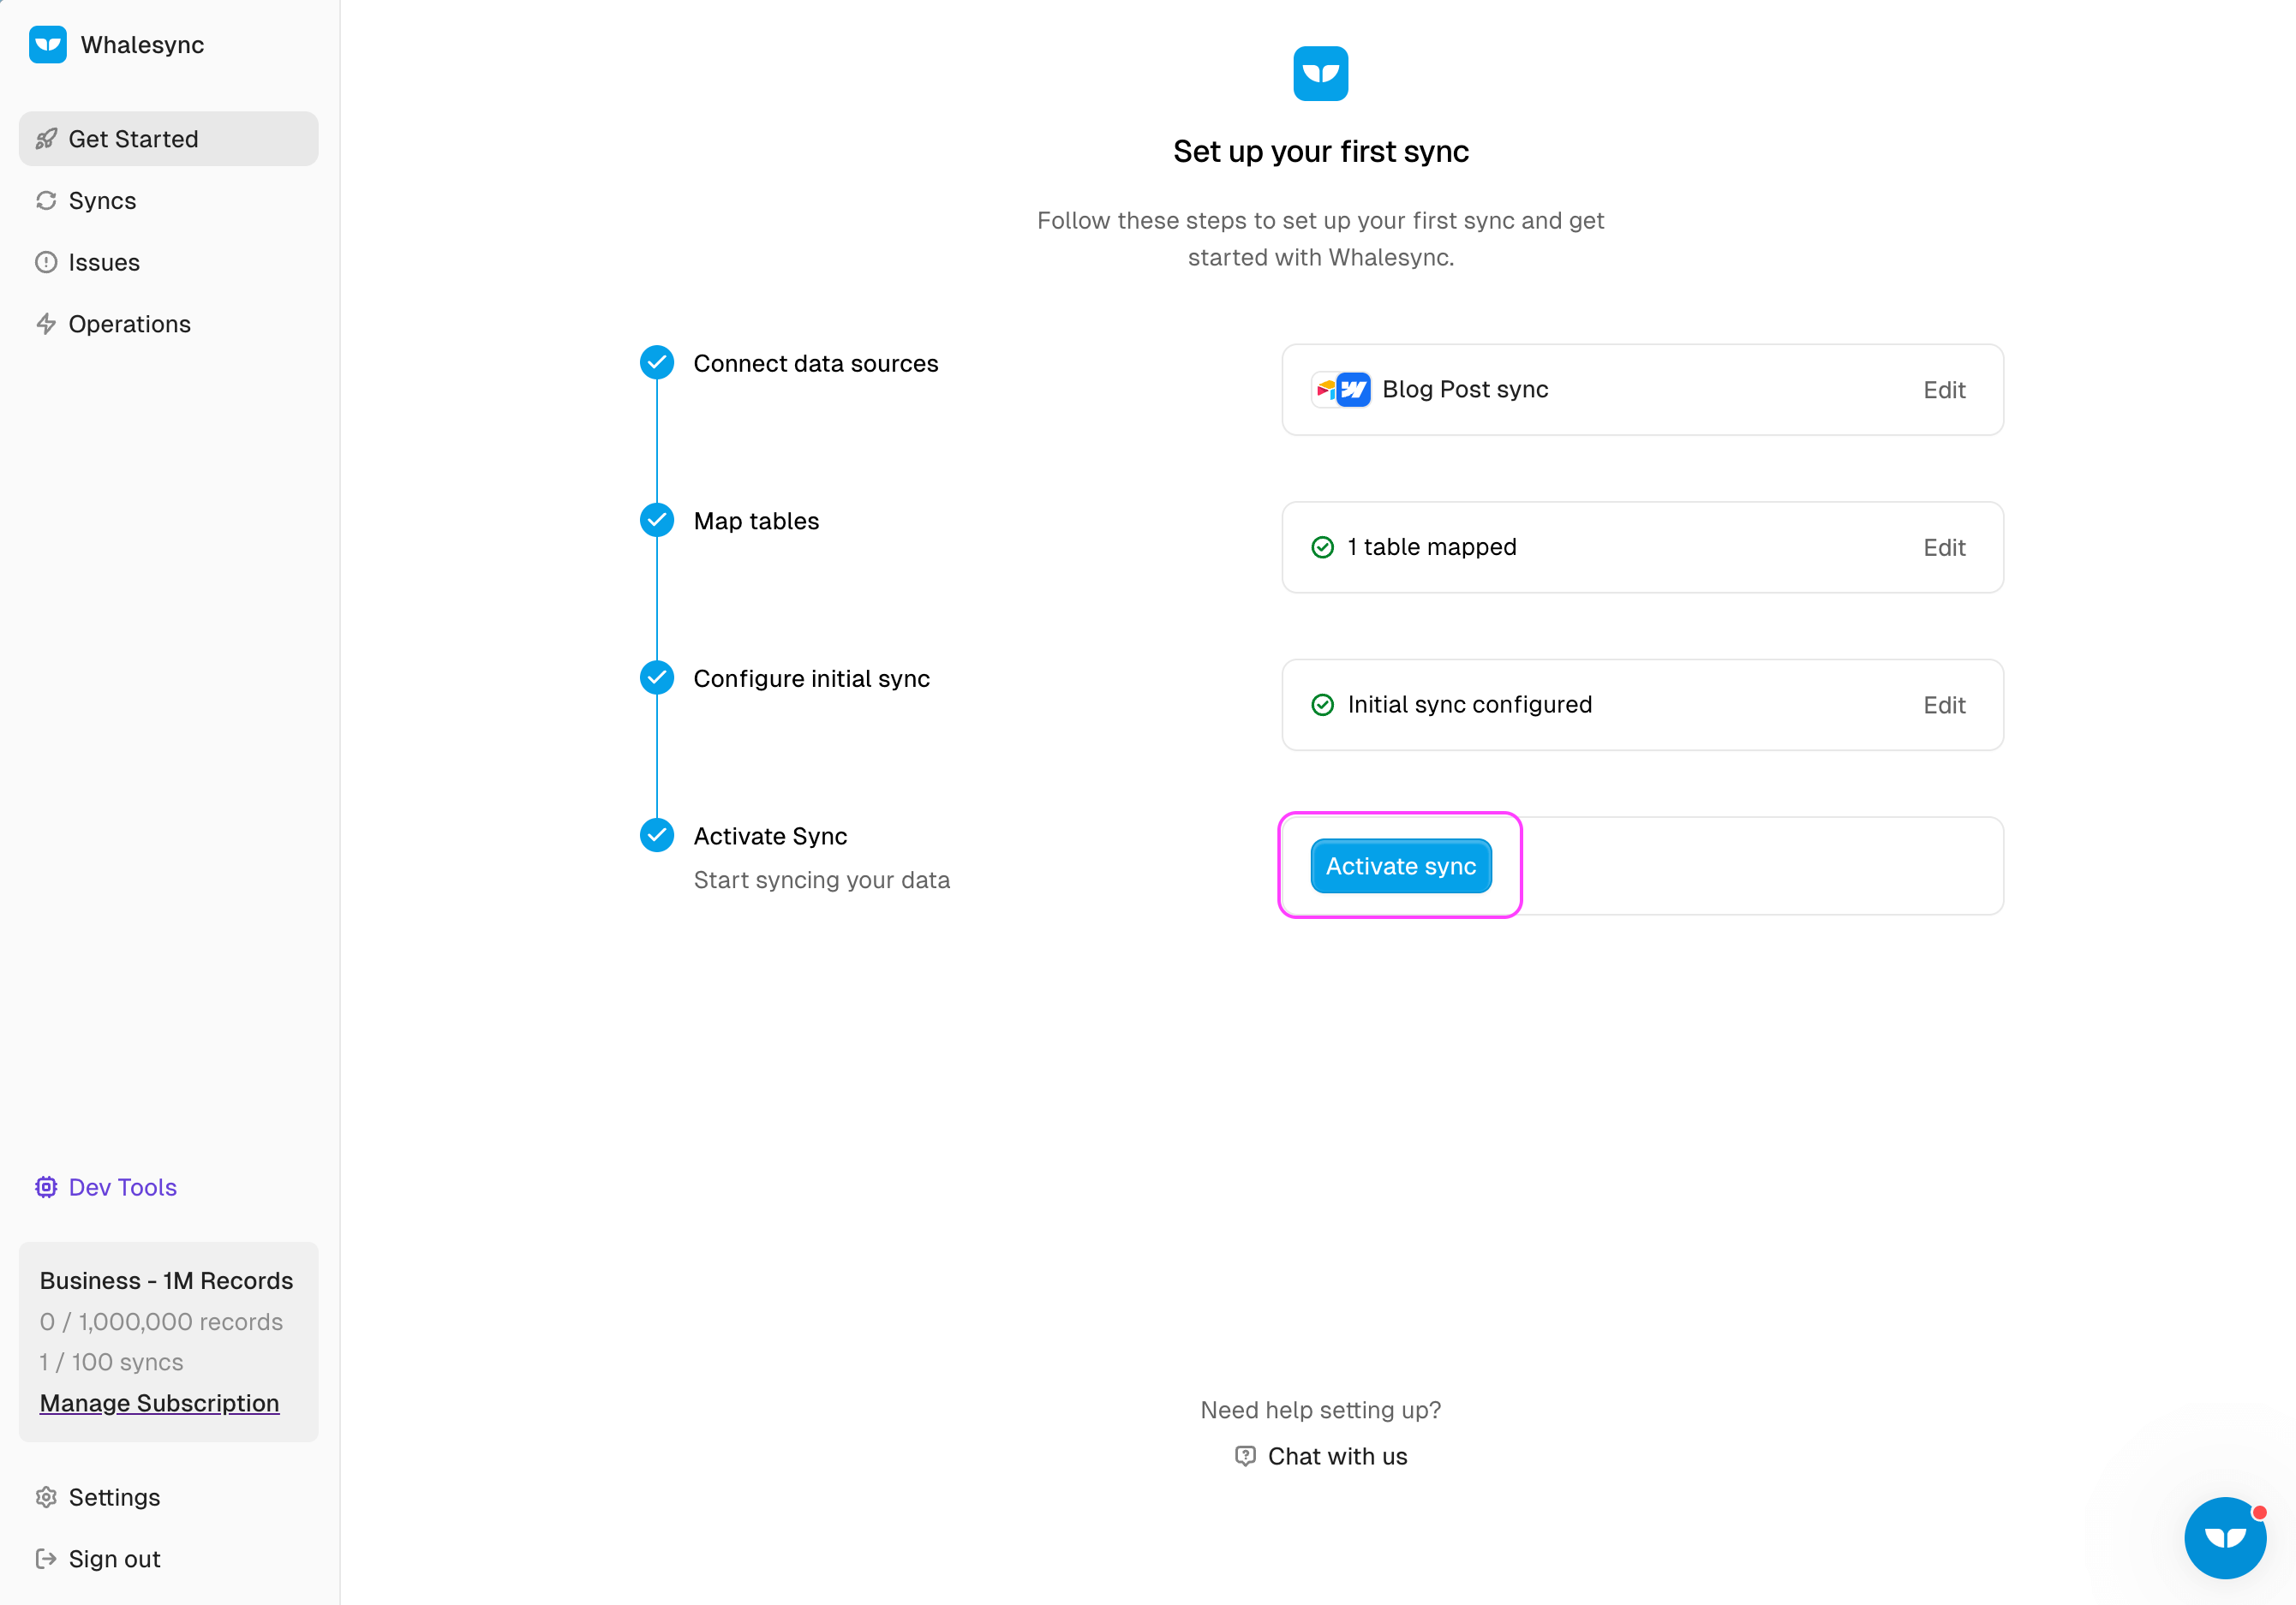2296x1605 pixels.
Task: Click the Airtable-Webflow icon on Blog Post sync
Action: pos(1341,390)
